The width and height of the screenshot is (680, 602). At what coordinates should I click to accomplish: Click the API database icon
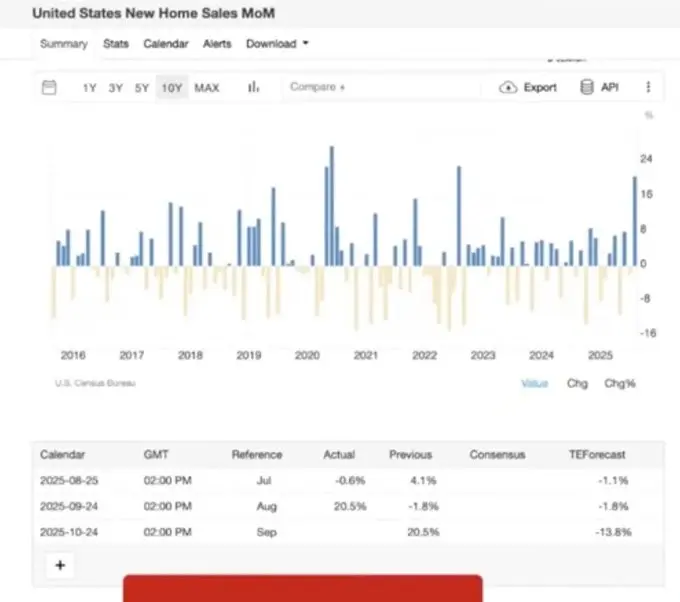pyautogui.click(x=587, y=88)
